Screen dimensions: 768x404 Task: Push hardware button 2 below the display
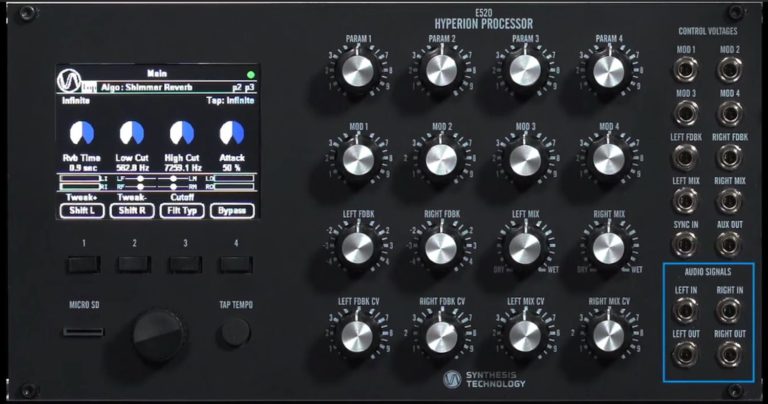click(134, 265)
